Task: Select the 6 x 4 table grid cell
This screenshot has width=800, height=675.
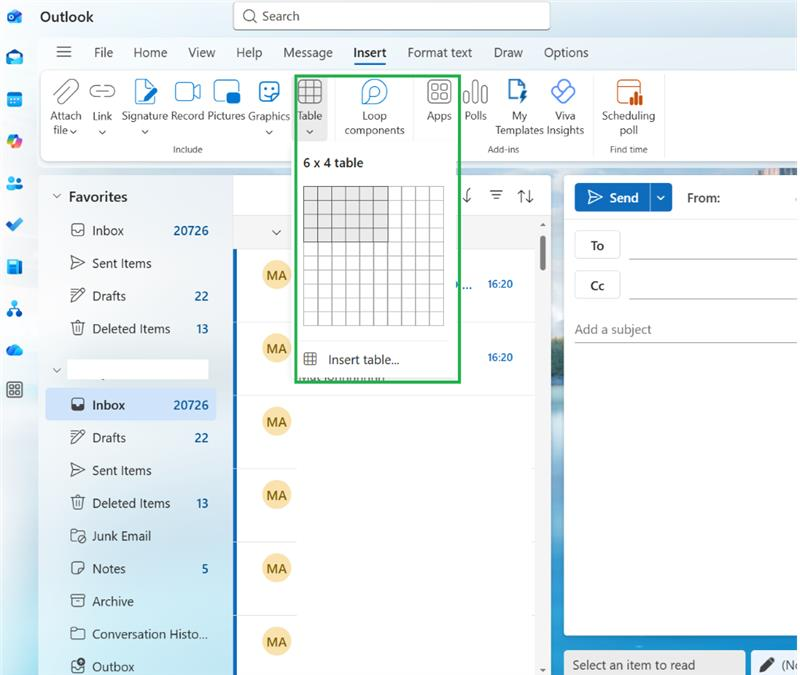Action: [x=381, y=235]
